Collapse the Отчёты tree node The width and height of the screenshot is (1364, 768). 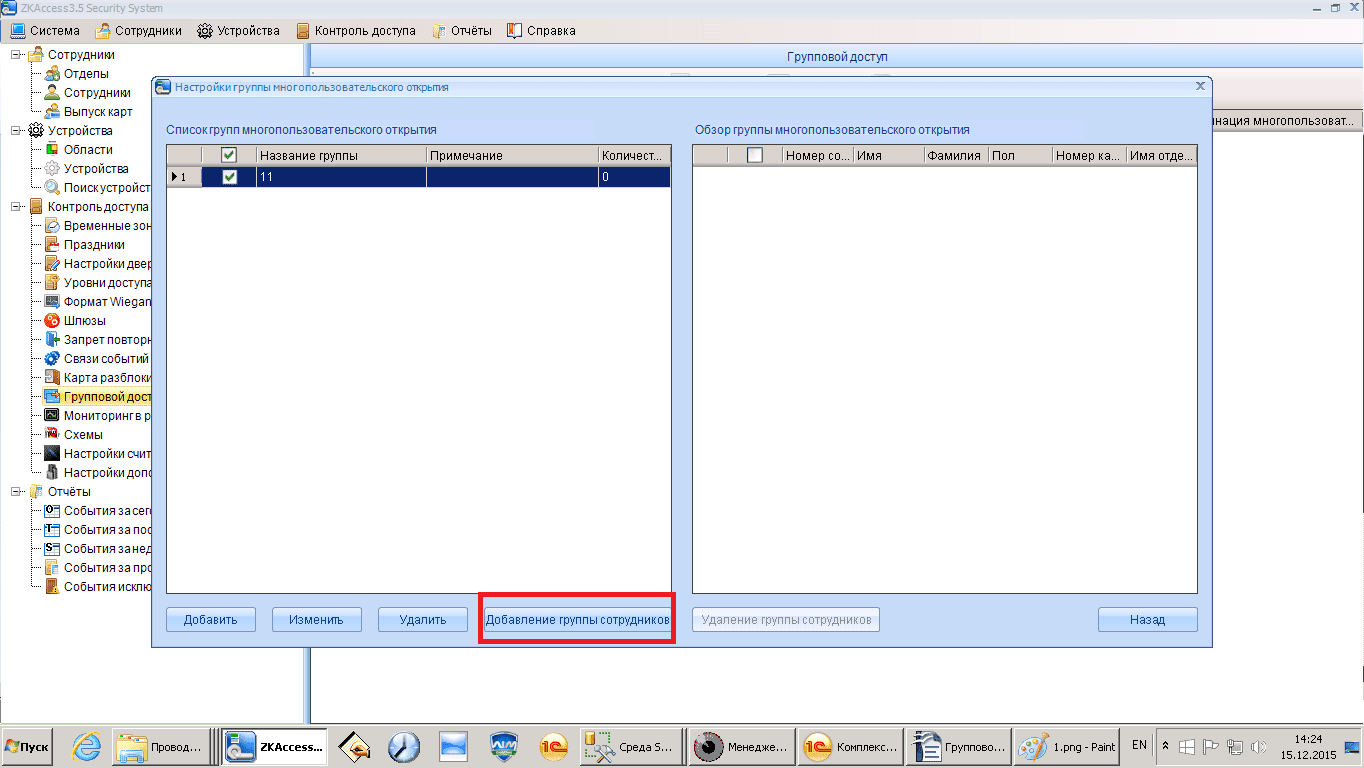(x=17, y=492)
